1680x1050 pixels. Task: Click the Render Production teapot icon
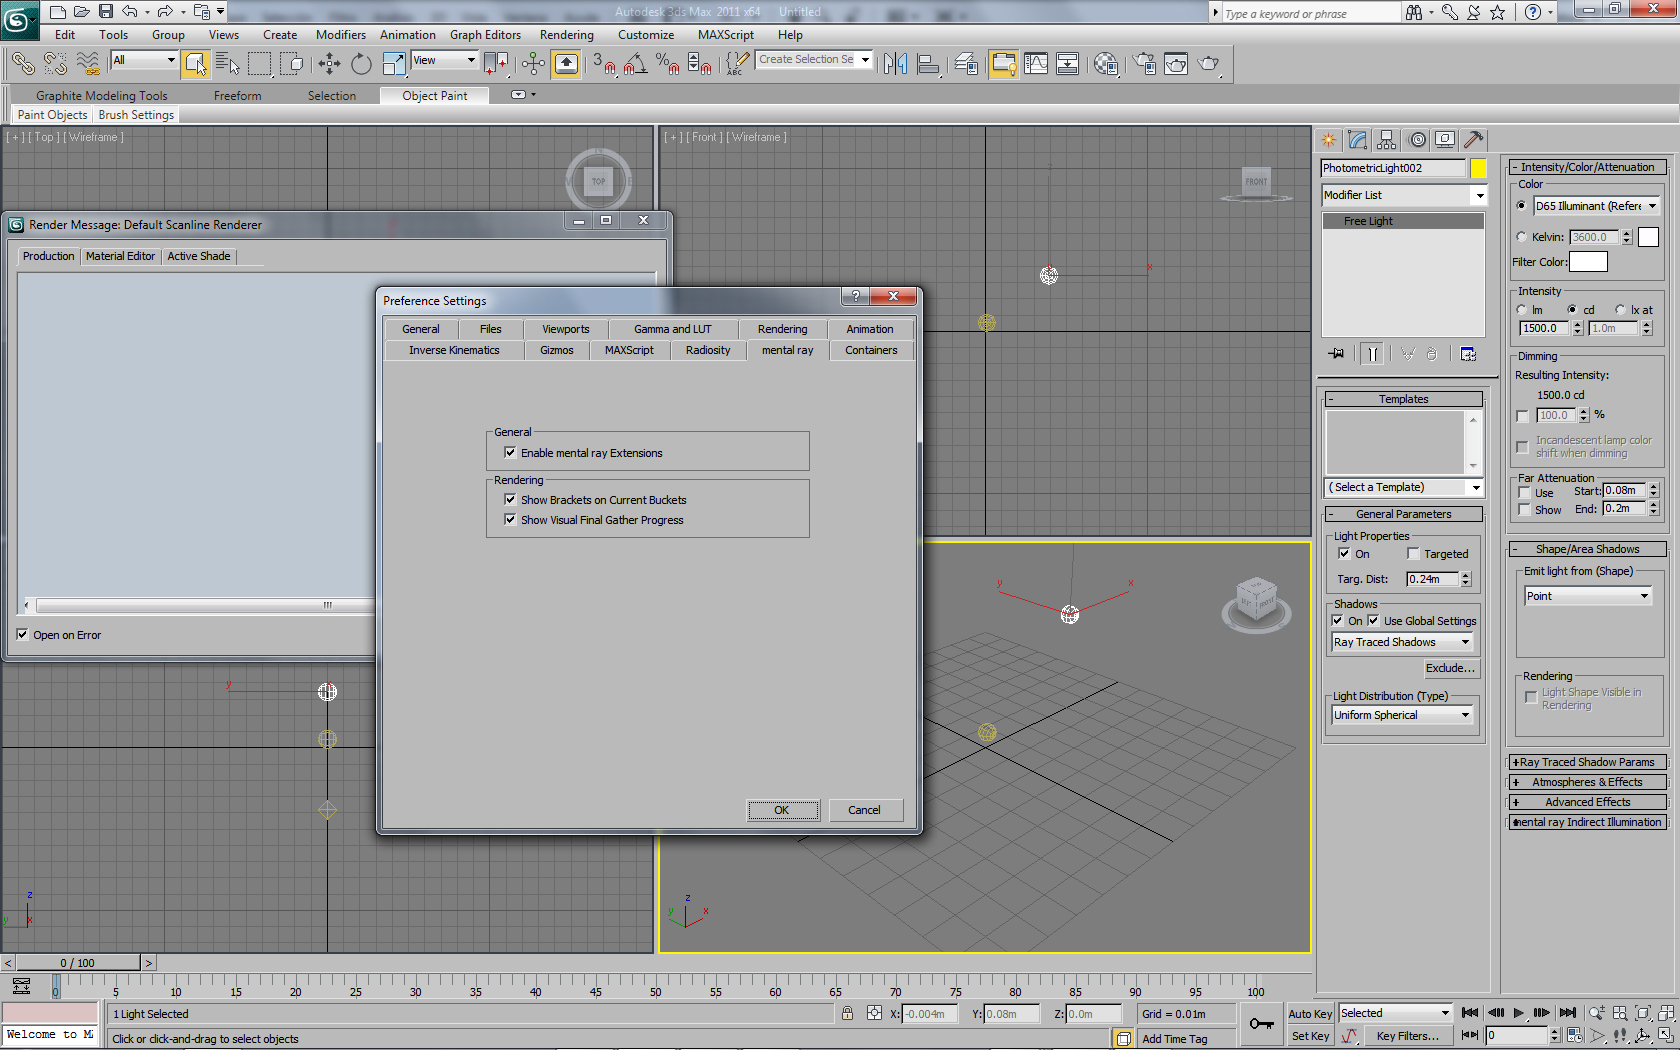pos(1209,64)
